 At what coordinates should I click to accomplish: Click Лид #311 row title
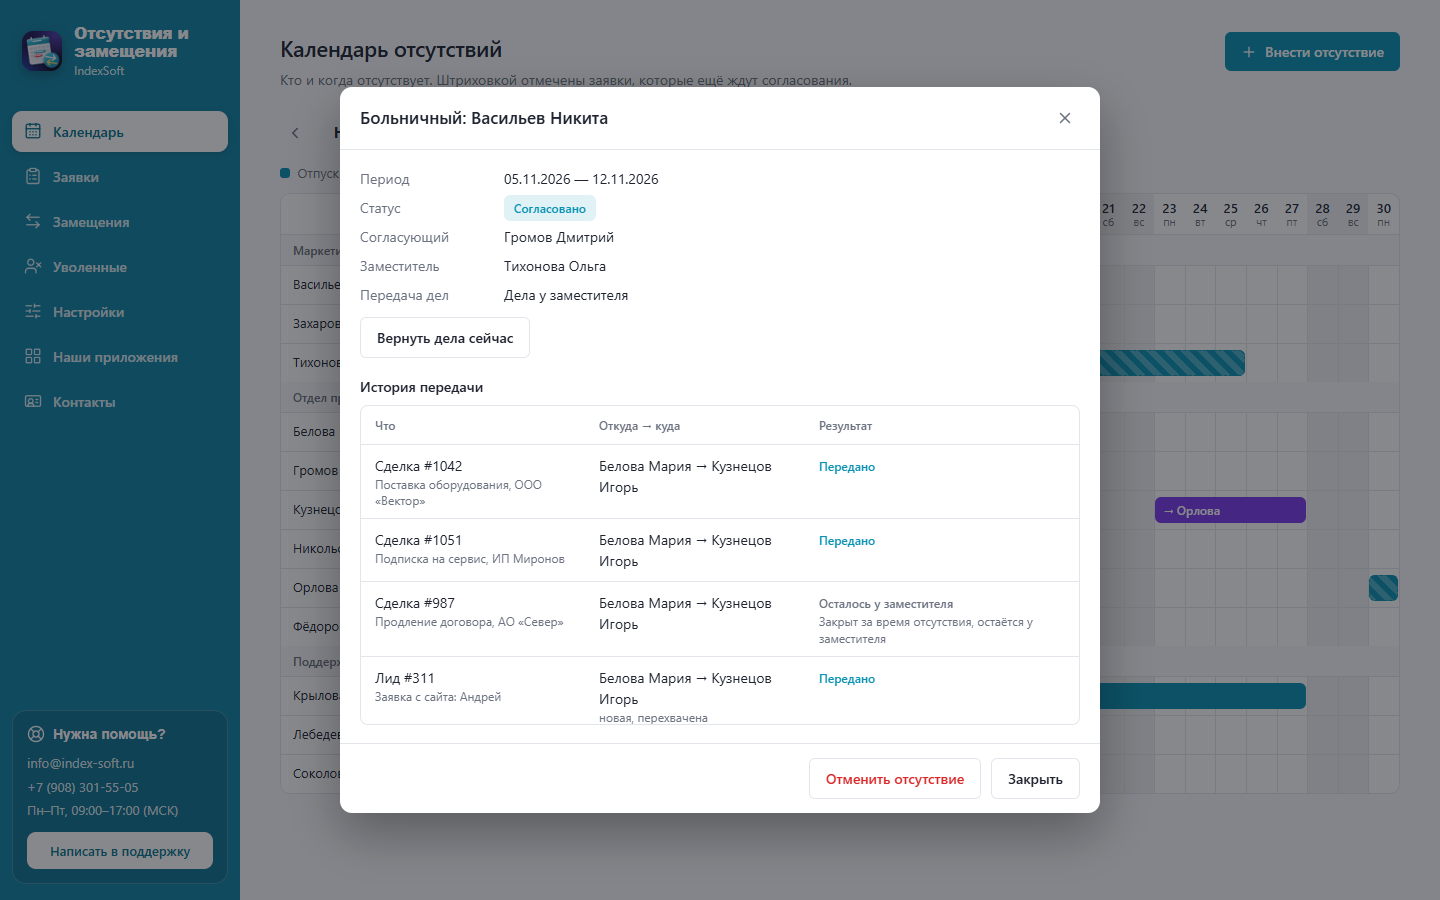(405, 678)
